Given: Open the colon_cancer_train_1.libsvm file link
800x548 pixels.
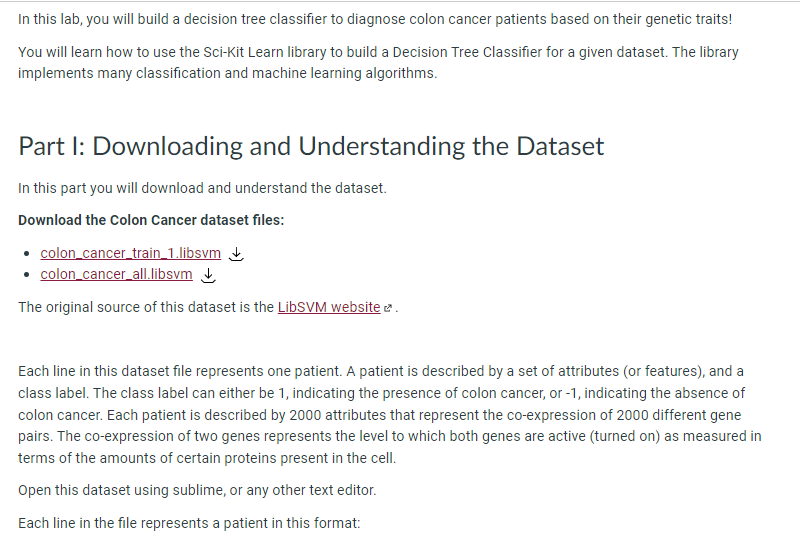Looking at the screenshot, I should pos(131,253).
